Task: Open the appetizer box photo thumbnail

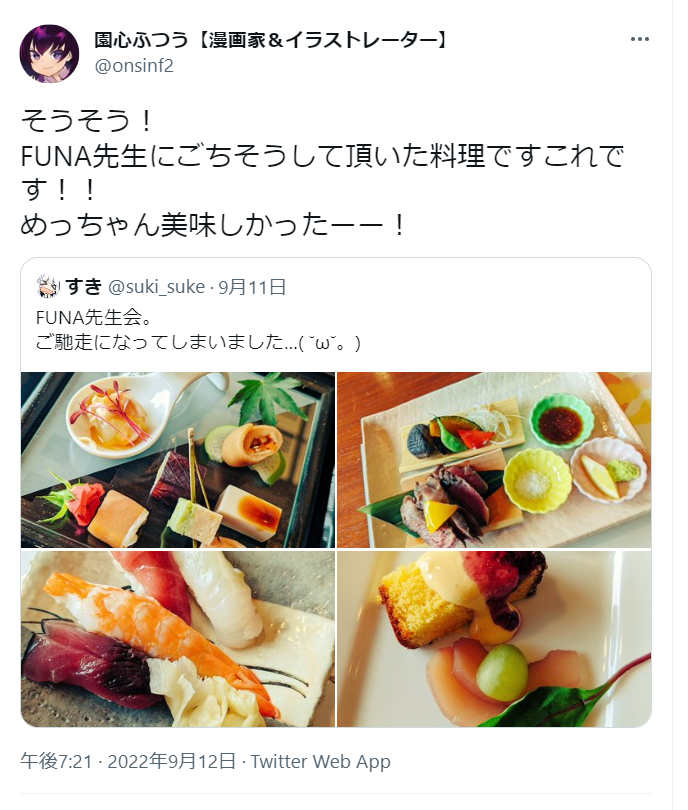Action: tap(178, 460)
